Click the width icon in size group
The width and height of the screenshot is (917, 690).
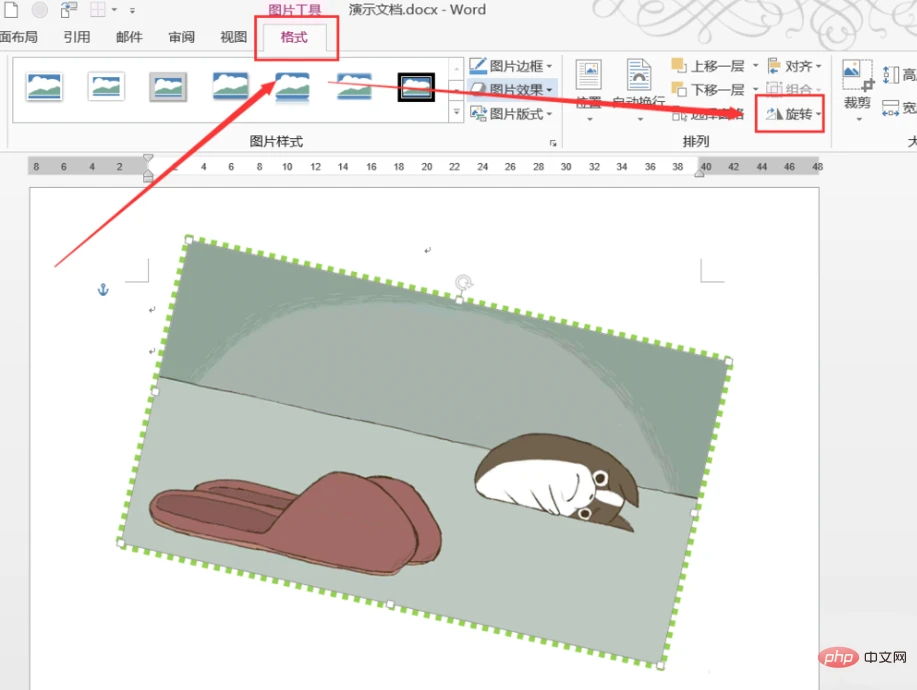pyautogui.click(x=890, y=108)
